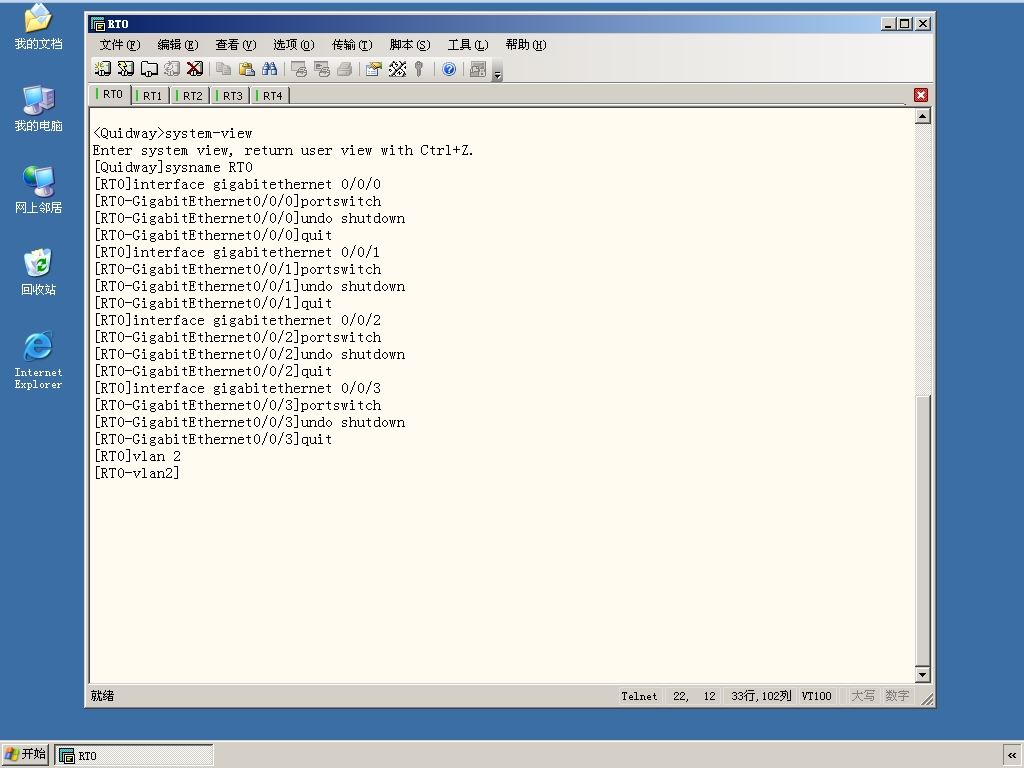
Task: Click the grayed-out Reconnect toolbar icon
Action: (x=172, y=69)
